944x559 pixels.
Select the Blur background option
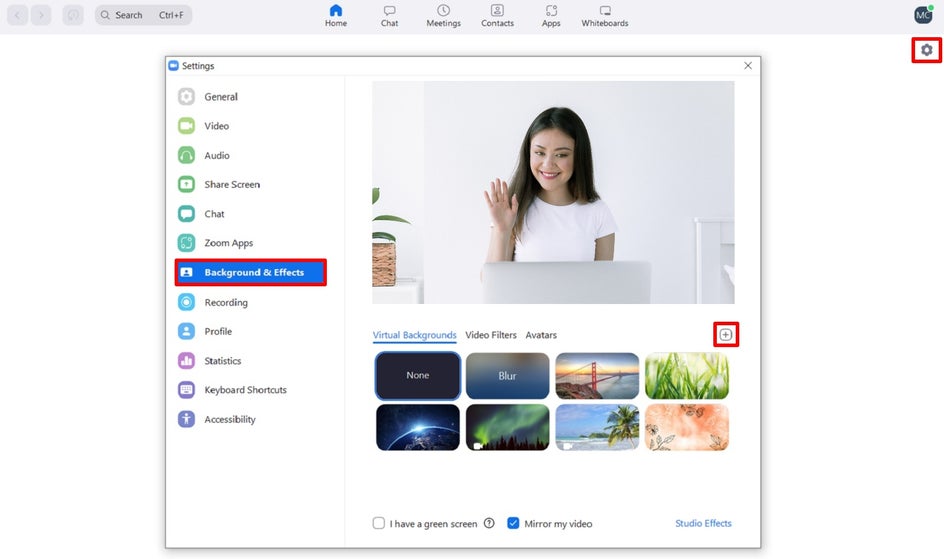tap(508, 375)
